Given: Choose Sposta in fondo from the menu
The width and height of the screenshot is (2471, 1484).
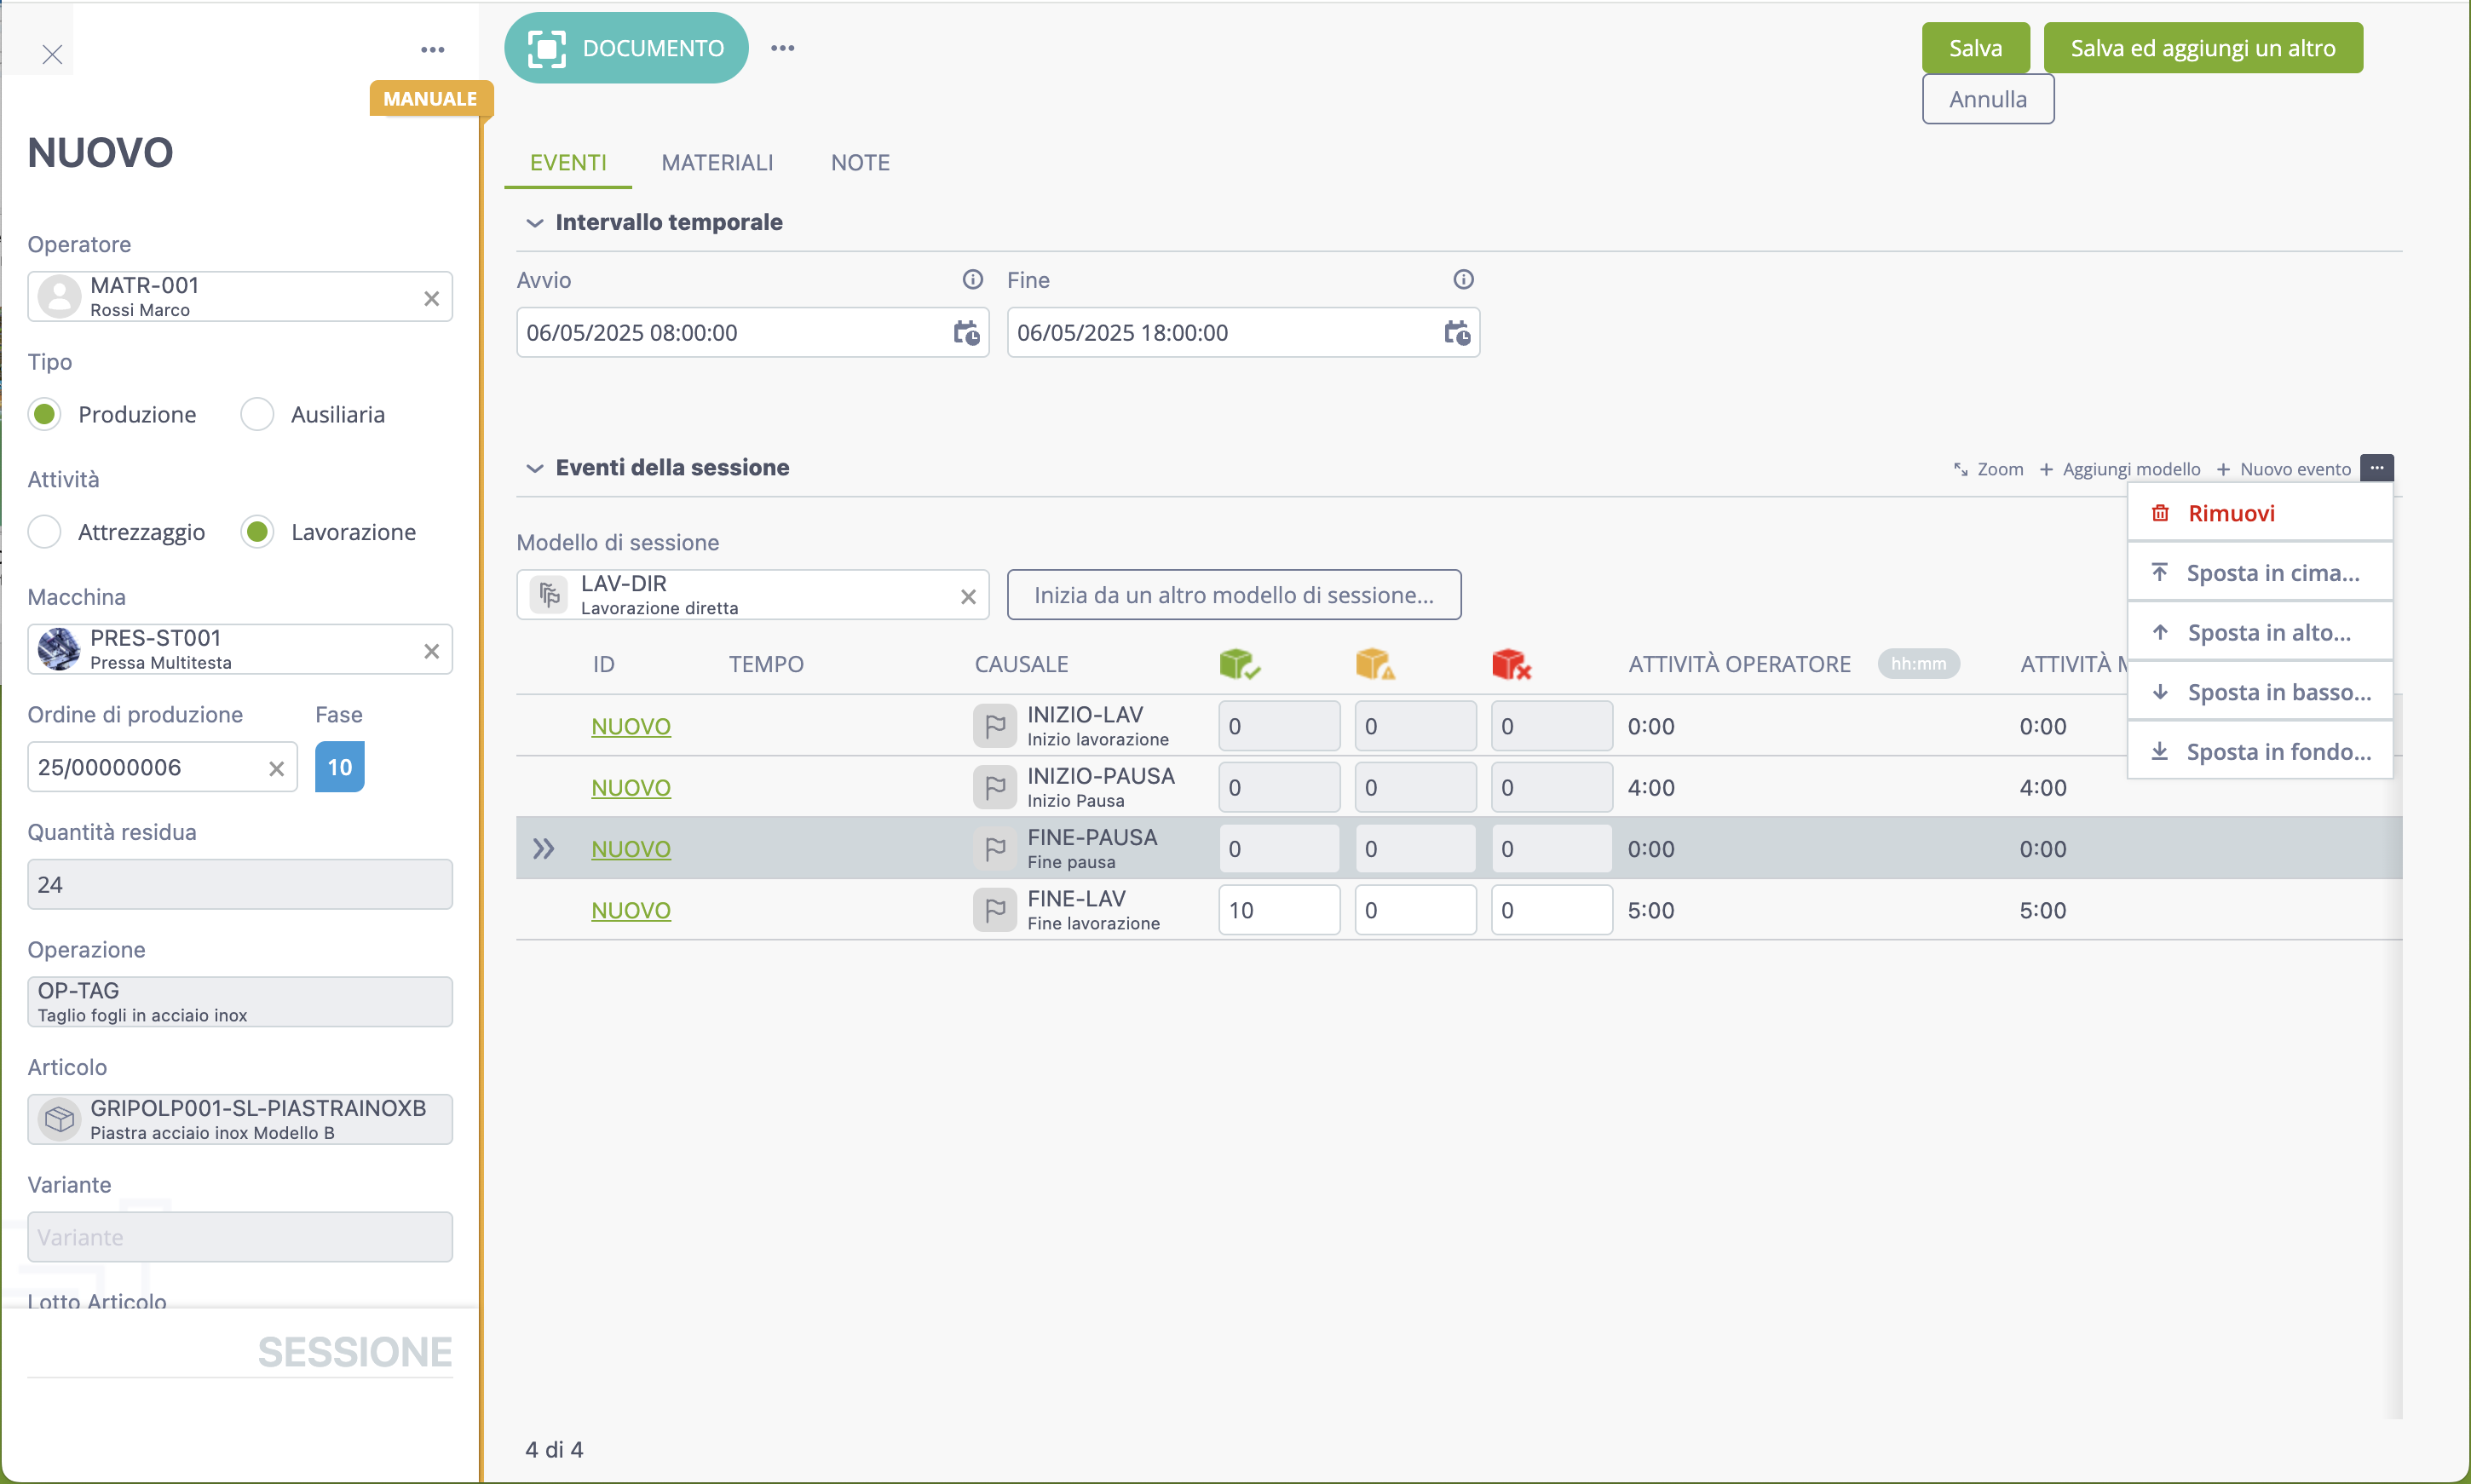Looking at the screenshot, I should pyautogui.click(x=2260, y=752).
